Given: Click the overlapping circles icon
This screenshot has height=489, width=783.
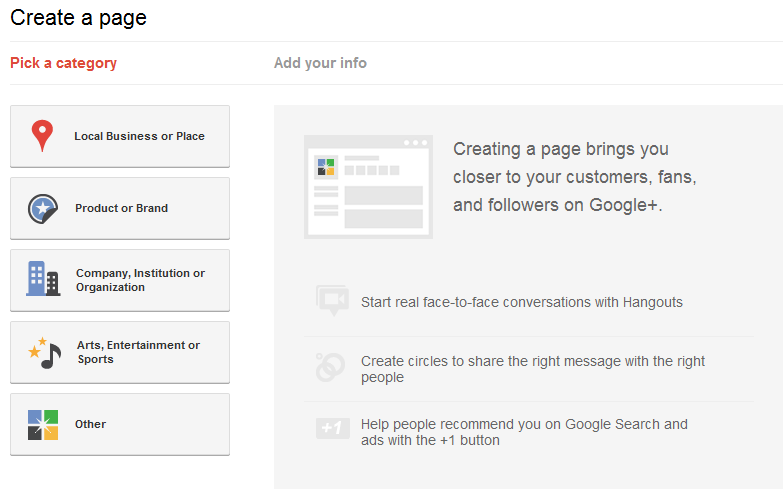Looking at the screenshot, I should point(330,368).
